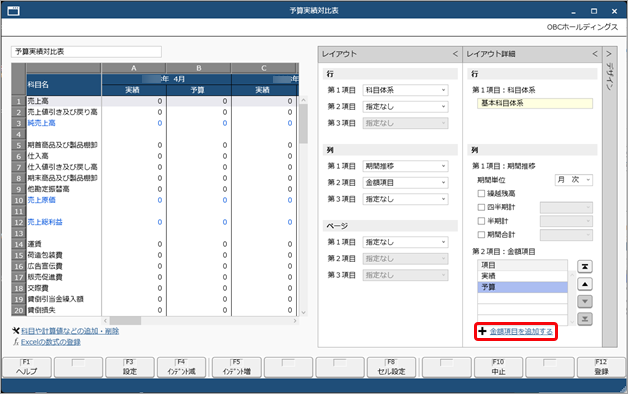The image size is (628, 394).
Task: Click the 項目 list header
Action: pos(522,265)
